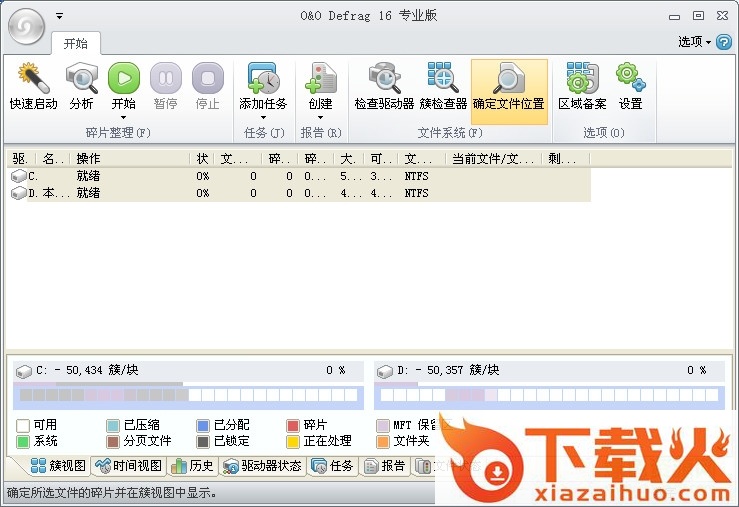Click the 已锁定 dark gray legend swatch
739x507 pixels.
point(203,442)
